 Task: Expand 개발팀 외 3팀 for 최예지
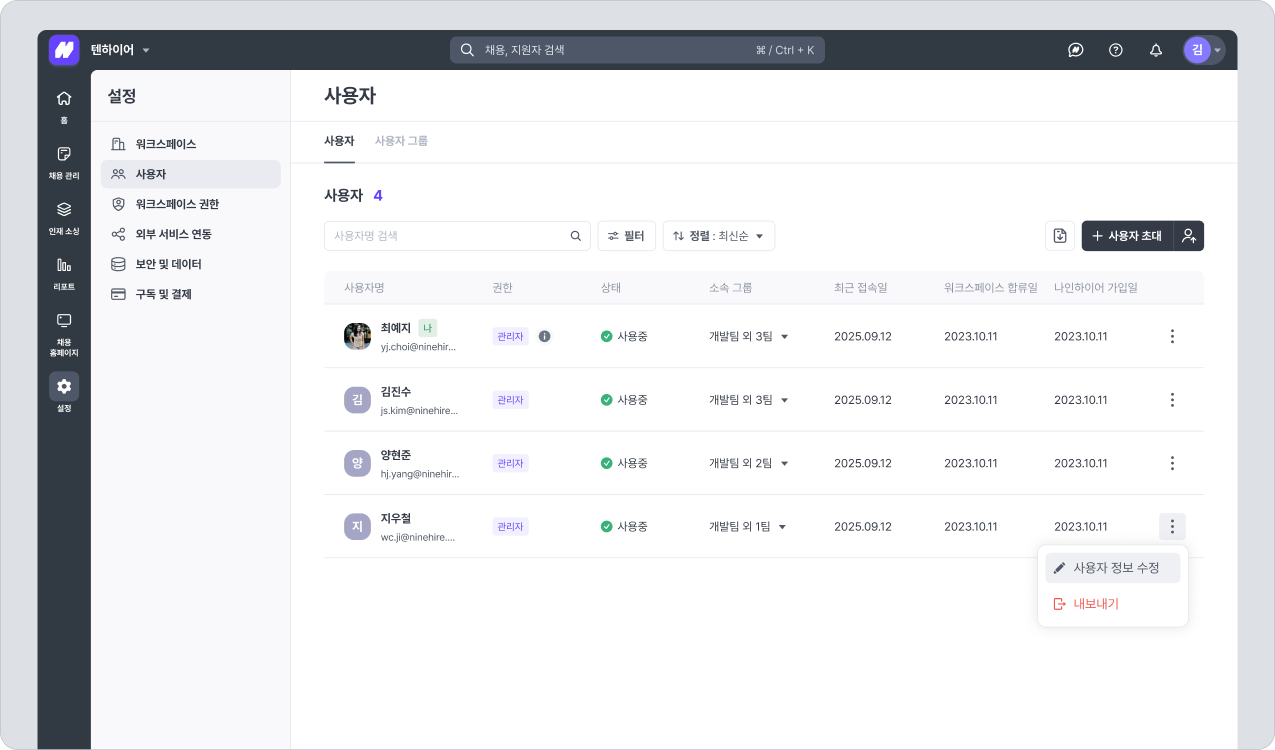click(x=749, y=336)
